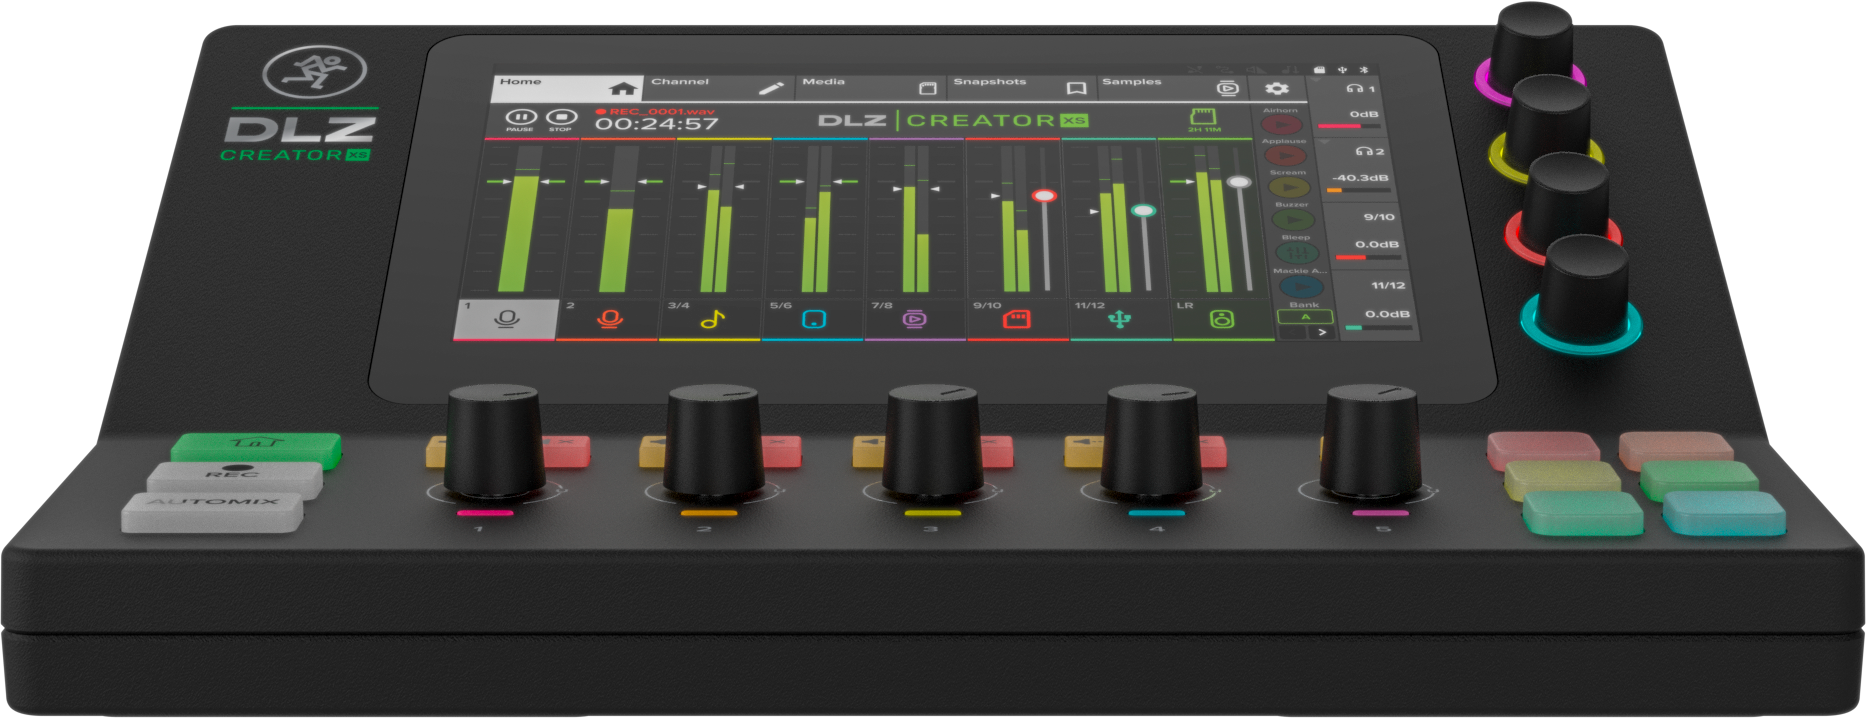Select channel 11/12 USB icon
This screenshot has height=718, width=1866.
[1120, 319]
